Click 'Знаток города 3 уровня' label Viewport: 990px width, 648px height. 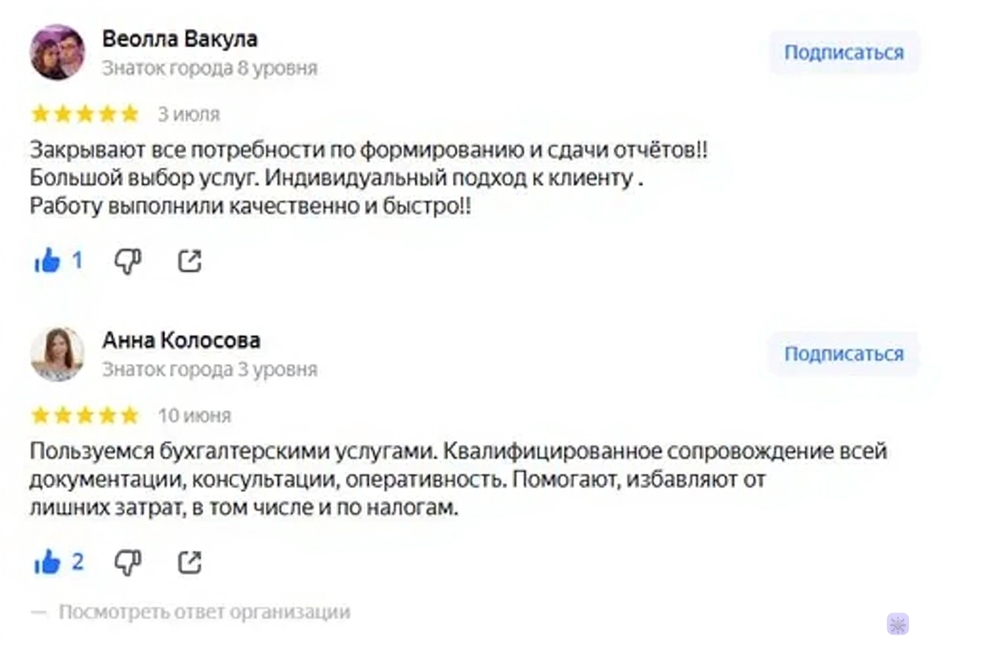click(x=209, y=370)
